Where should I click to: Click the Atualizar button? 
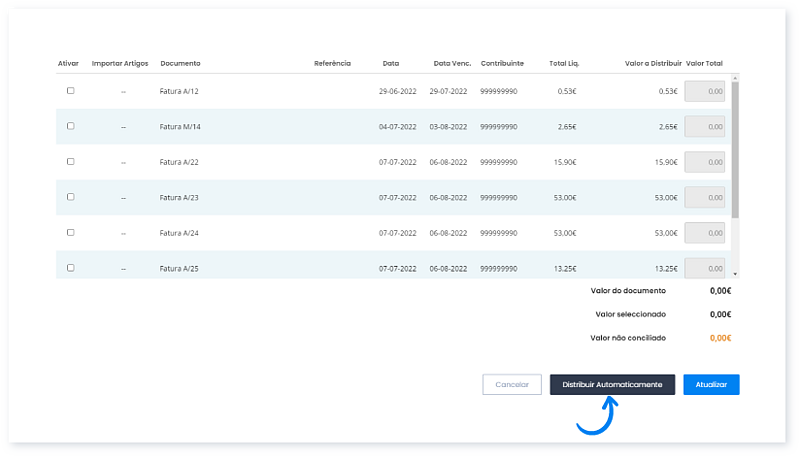[711, 385]
